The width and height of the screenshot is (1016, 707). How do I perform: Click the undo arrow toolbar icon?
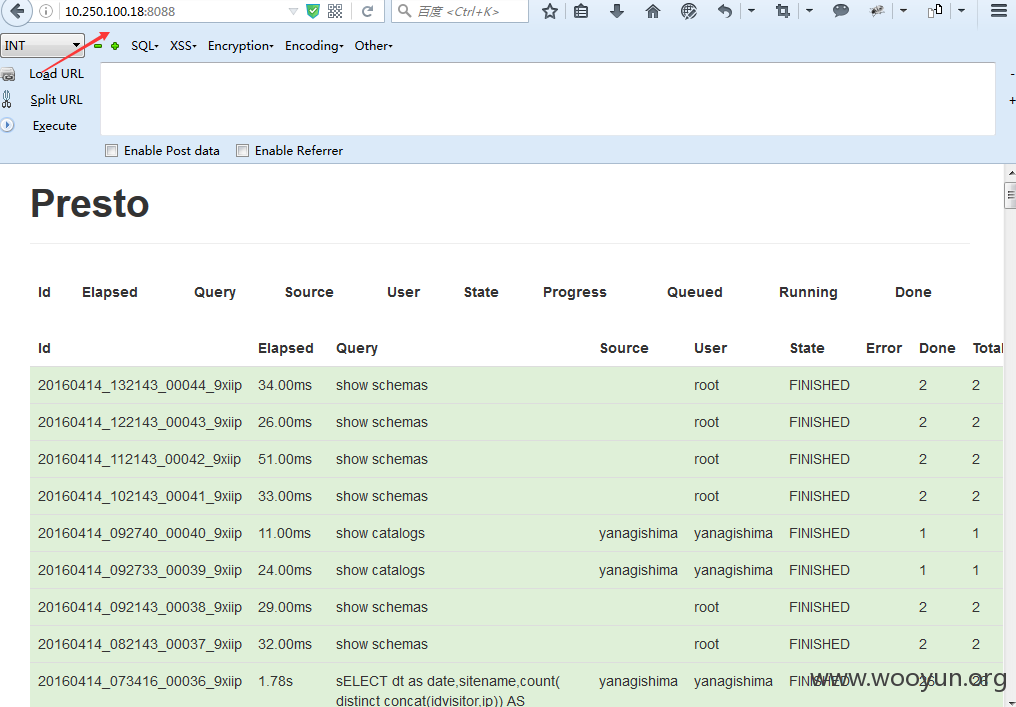(x=725, y=11)
